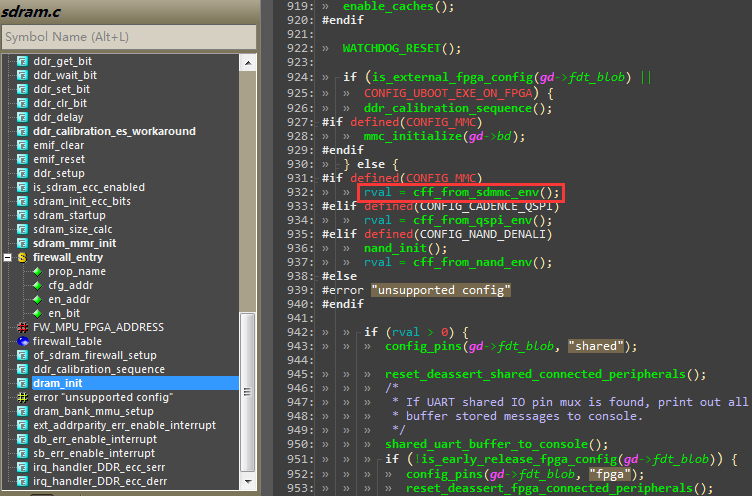Click the green member icon beside prop_name

pyautogui.click(x=38, y=271)
